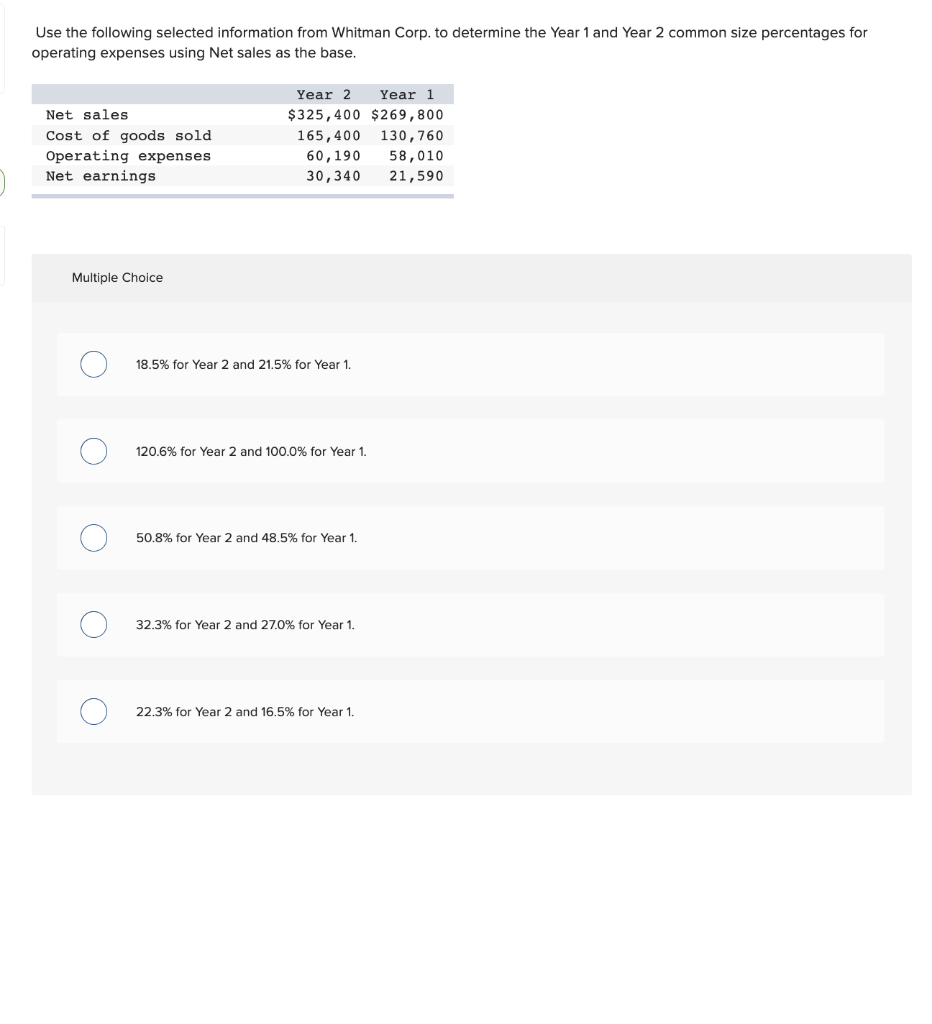Click the Cost of goods sold row
This screenshot has height=1024, width=932.
pyautogui.click(x=130, y=135)
